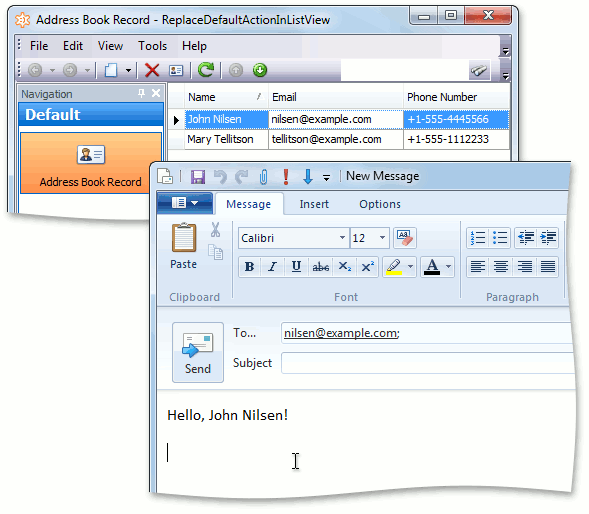
Task: Click the To... recipients button
Action: coord(245,333)
